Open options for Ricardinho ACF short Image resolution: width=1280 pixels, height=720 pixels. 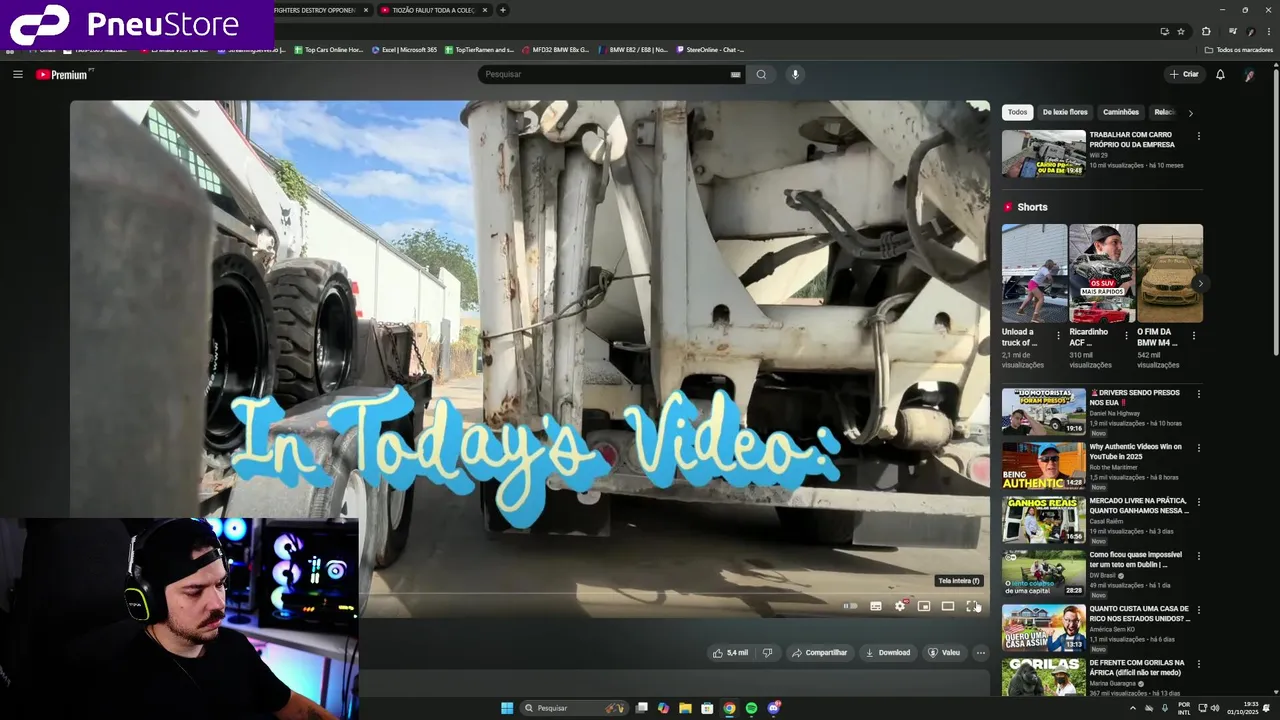pos(1126,336)
